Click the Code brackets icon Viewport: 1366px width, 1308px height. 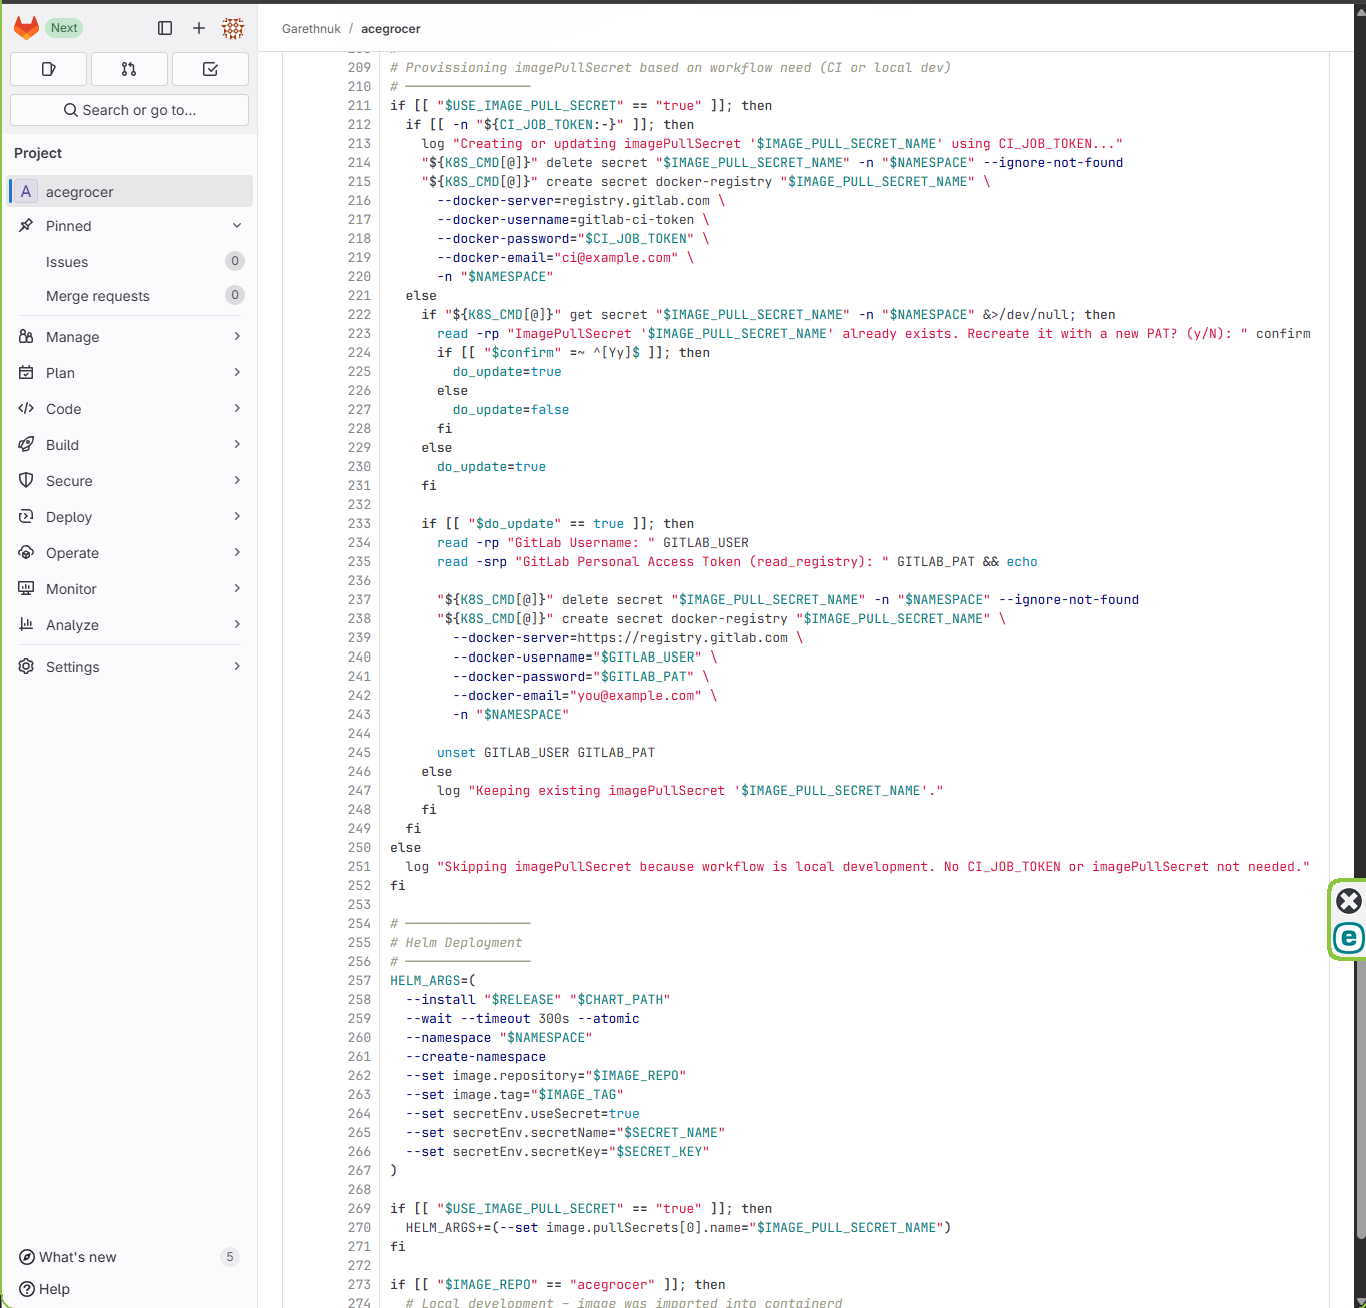pyautogui.click(x=26, y=409)
